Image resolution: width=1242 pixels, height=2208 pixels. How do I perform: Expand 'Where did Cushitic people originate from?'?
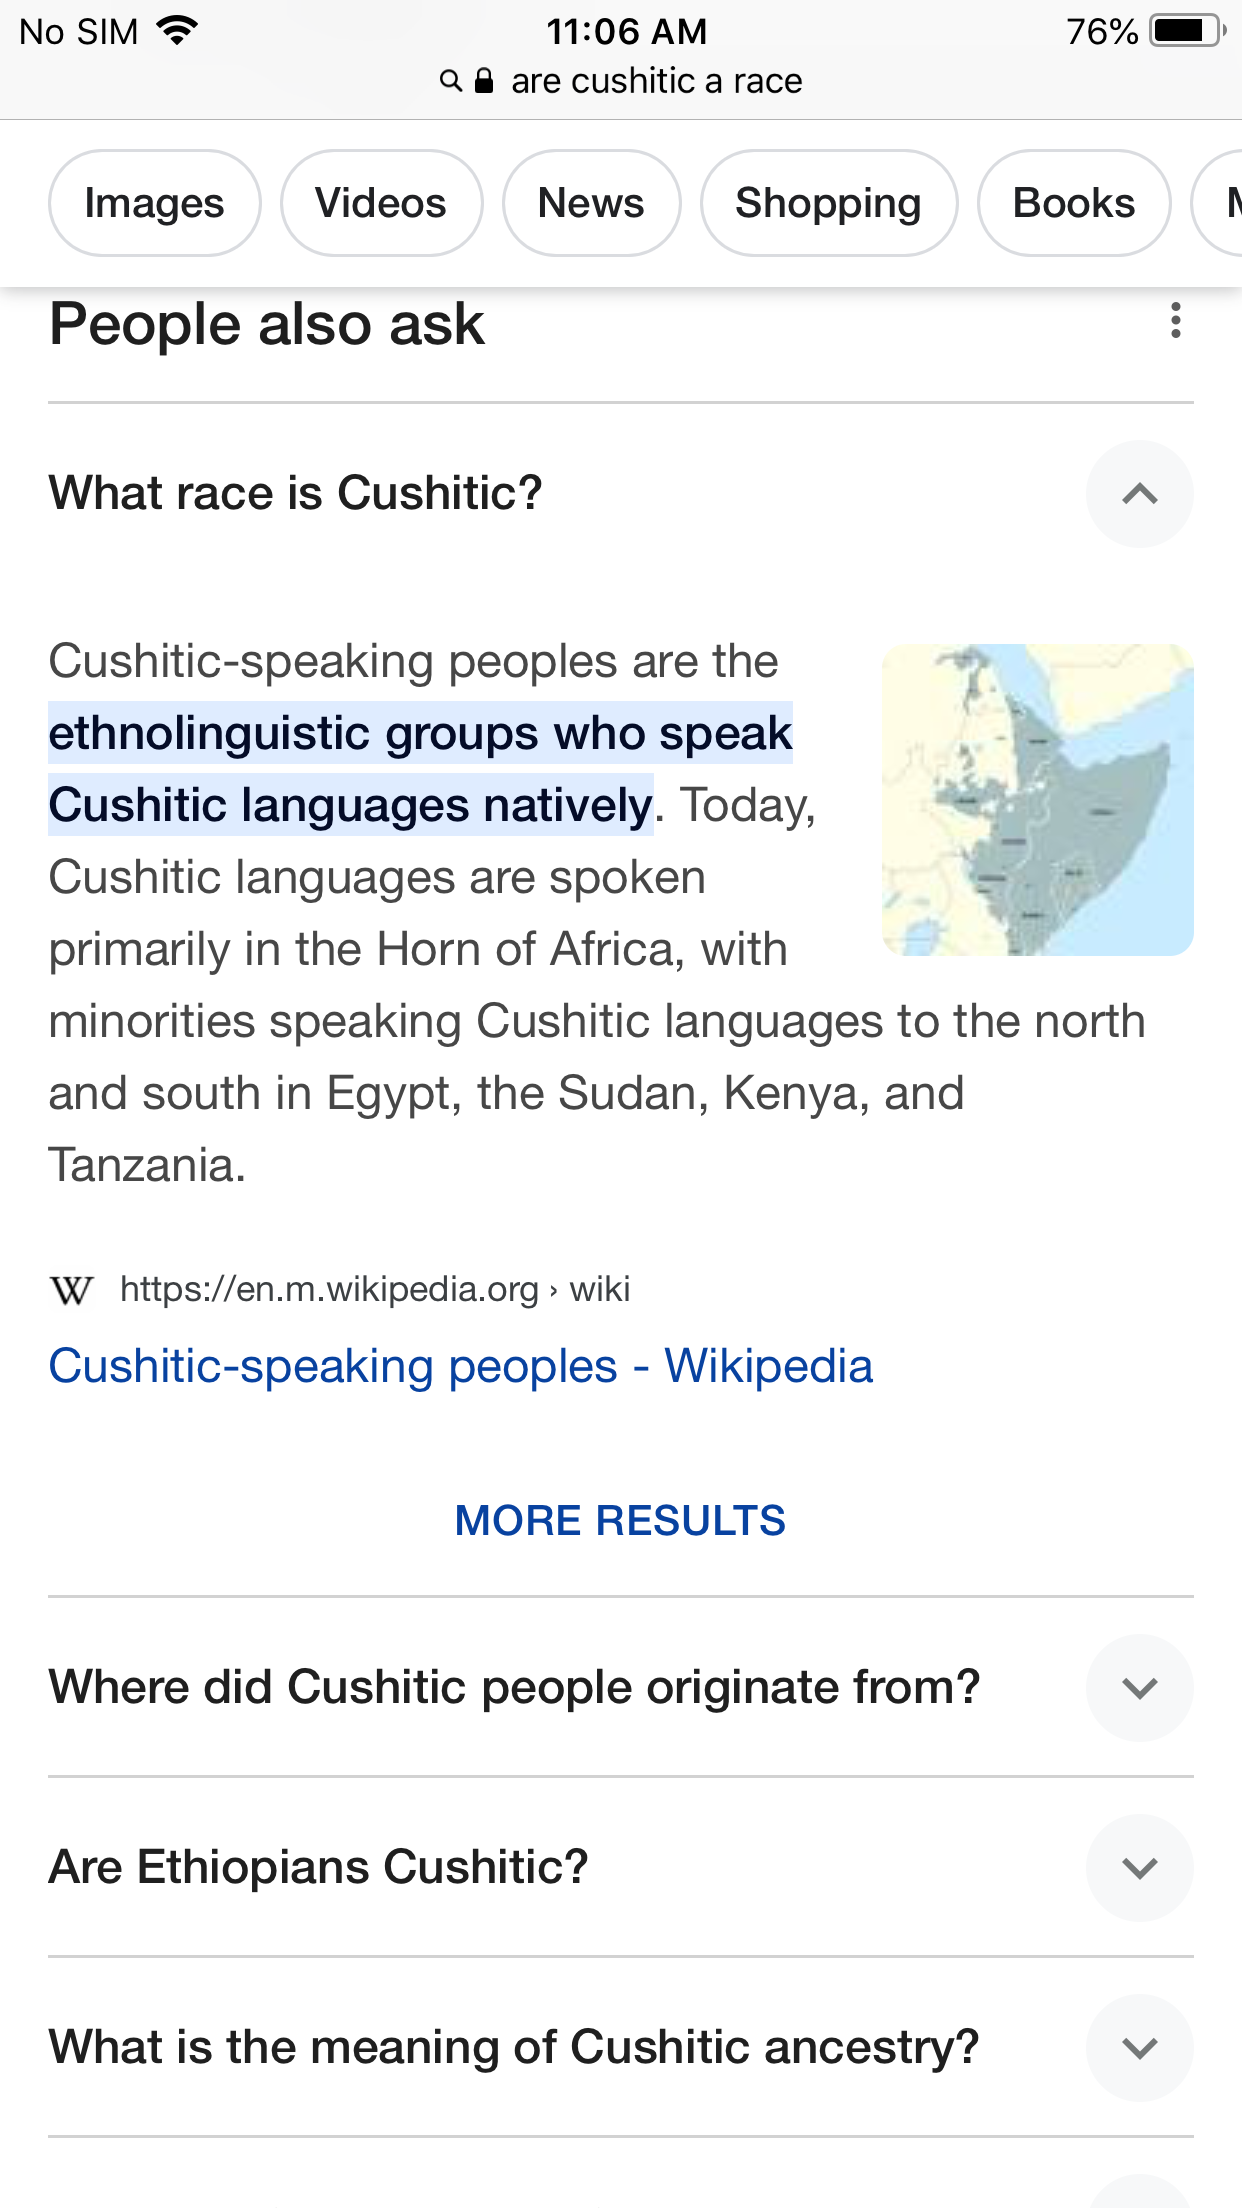pyautogui.click(x=1139, y=1688)
